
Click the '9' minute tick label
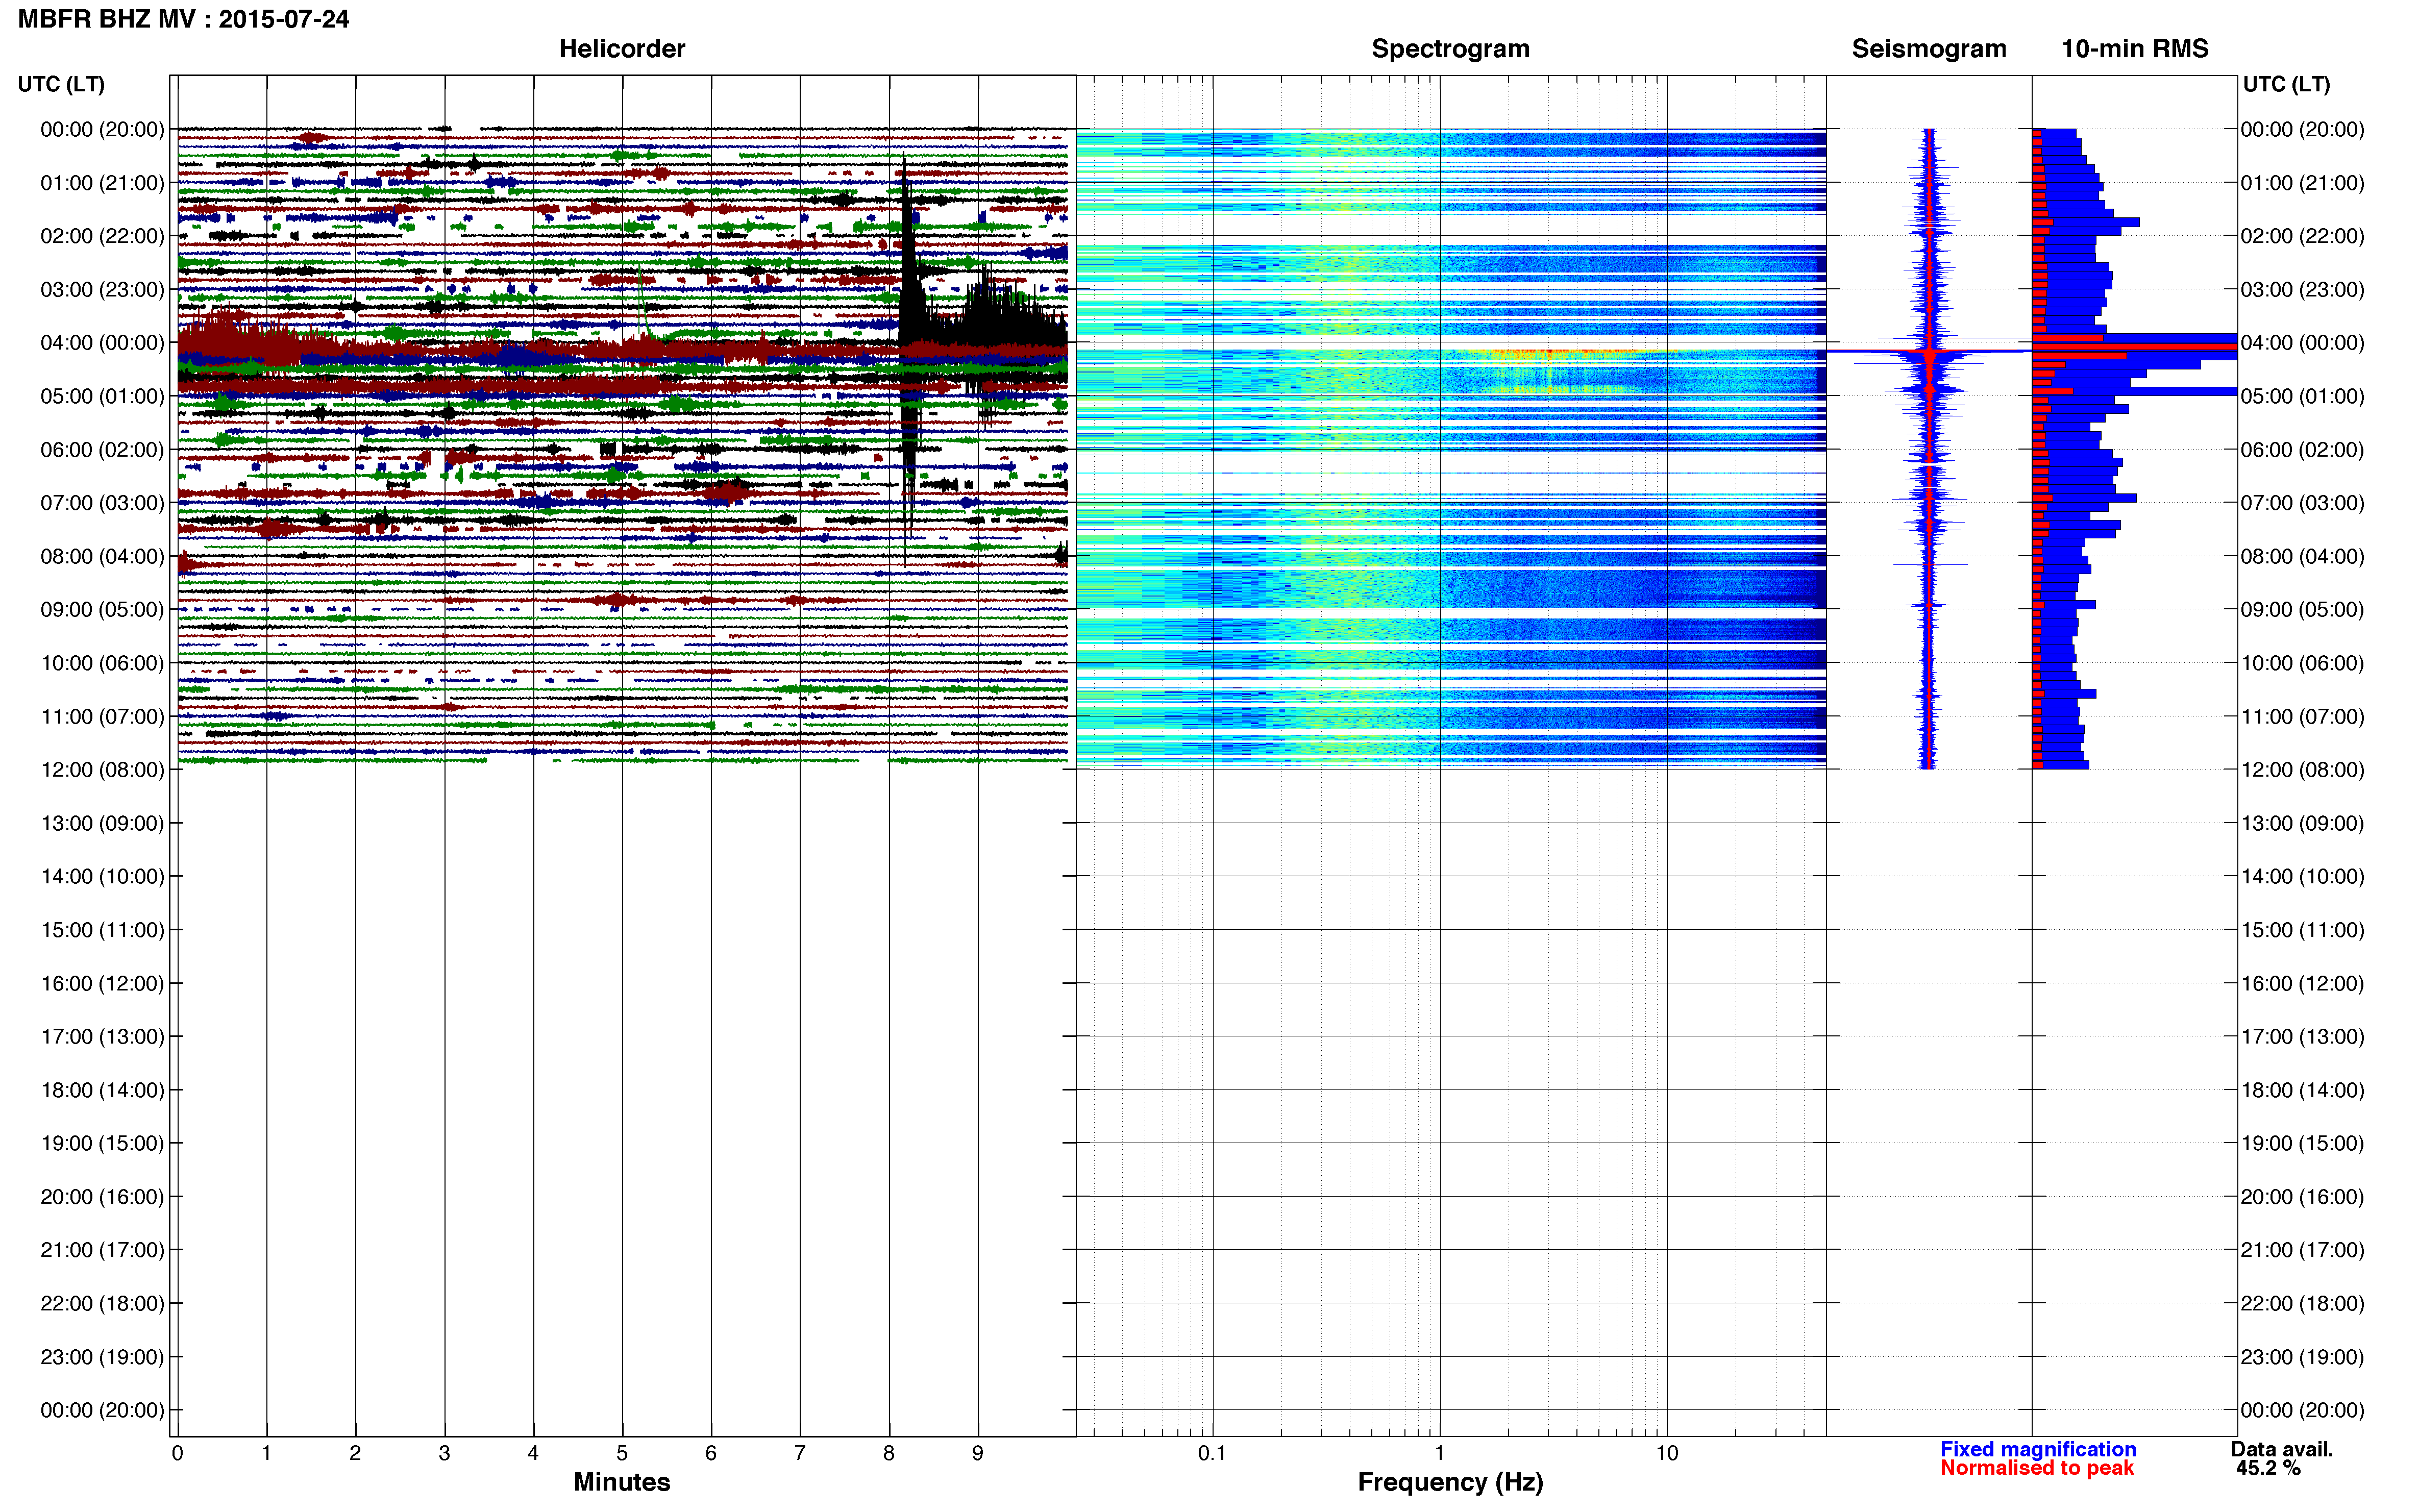[x=977, y=1453]
